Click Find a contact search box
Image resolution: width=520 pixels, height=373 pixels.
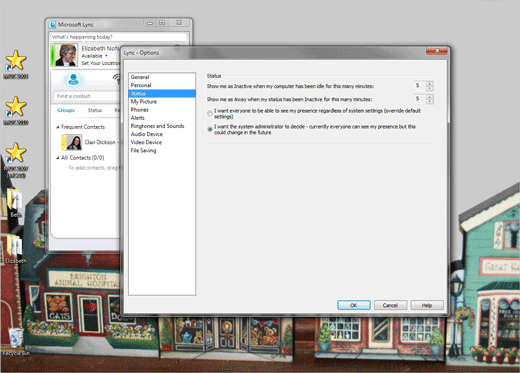click(87, 96)
